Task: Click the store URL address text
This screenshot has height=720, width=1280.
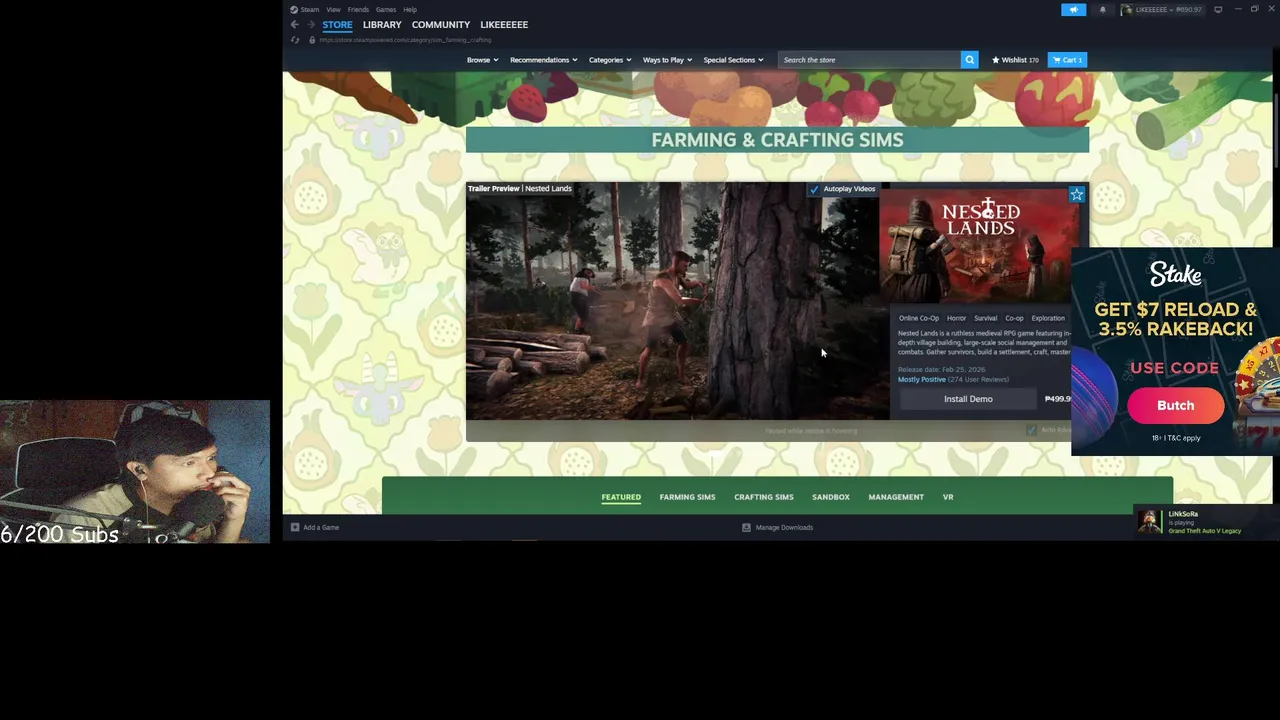Action: tap(405, 40)
